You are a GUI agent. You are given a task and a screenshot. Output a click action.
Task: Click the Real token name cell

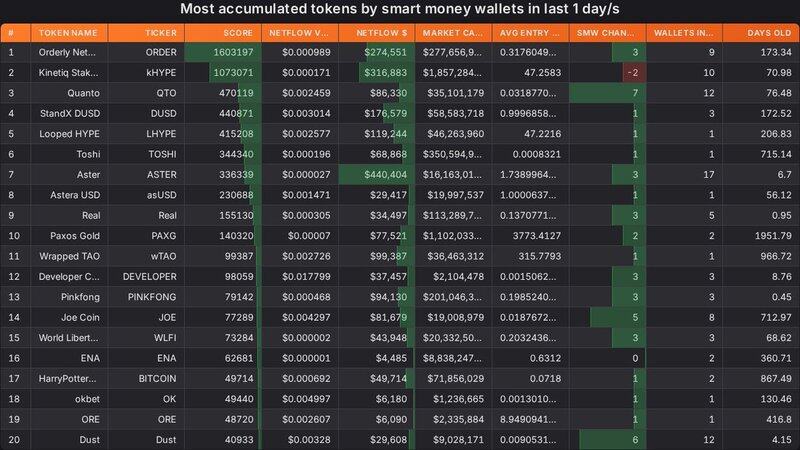[69, 215]
